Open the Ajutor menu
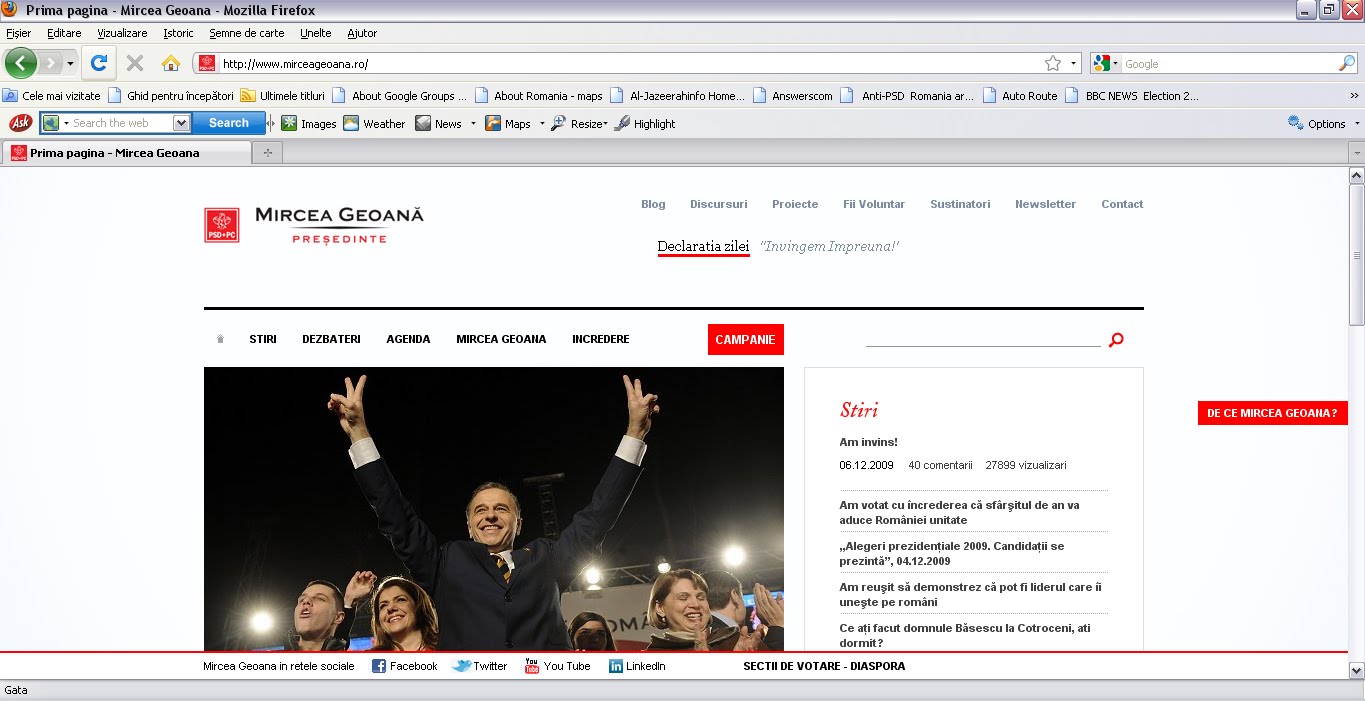 click(x=362, y=33)
